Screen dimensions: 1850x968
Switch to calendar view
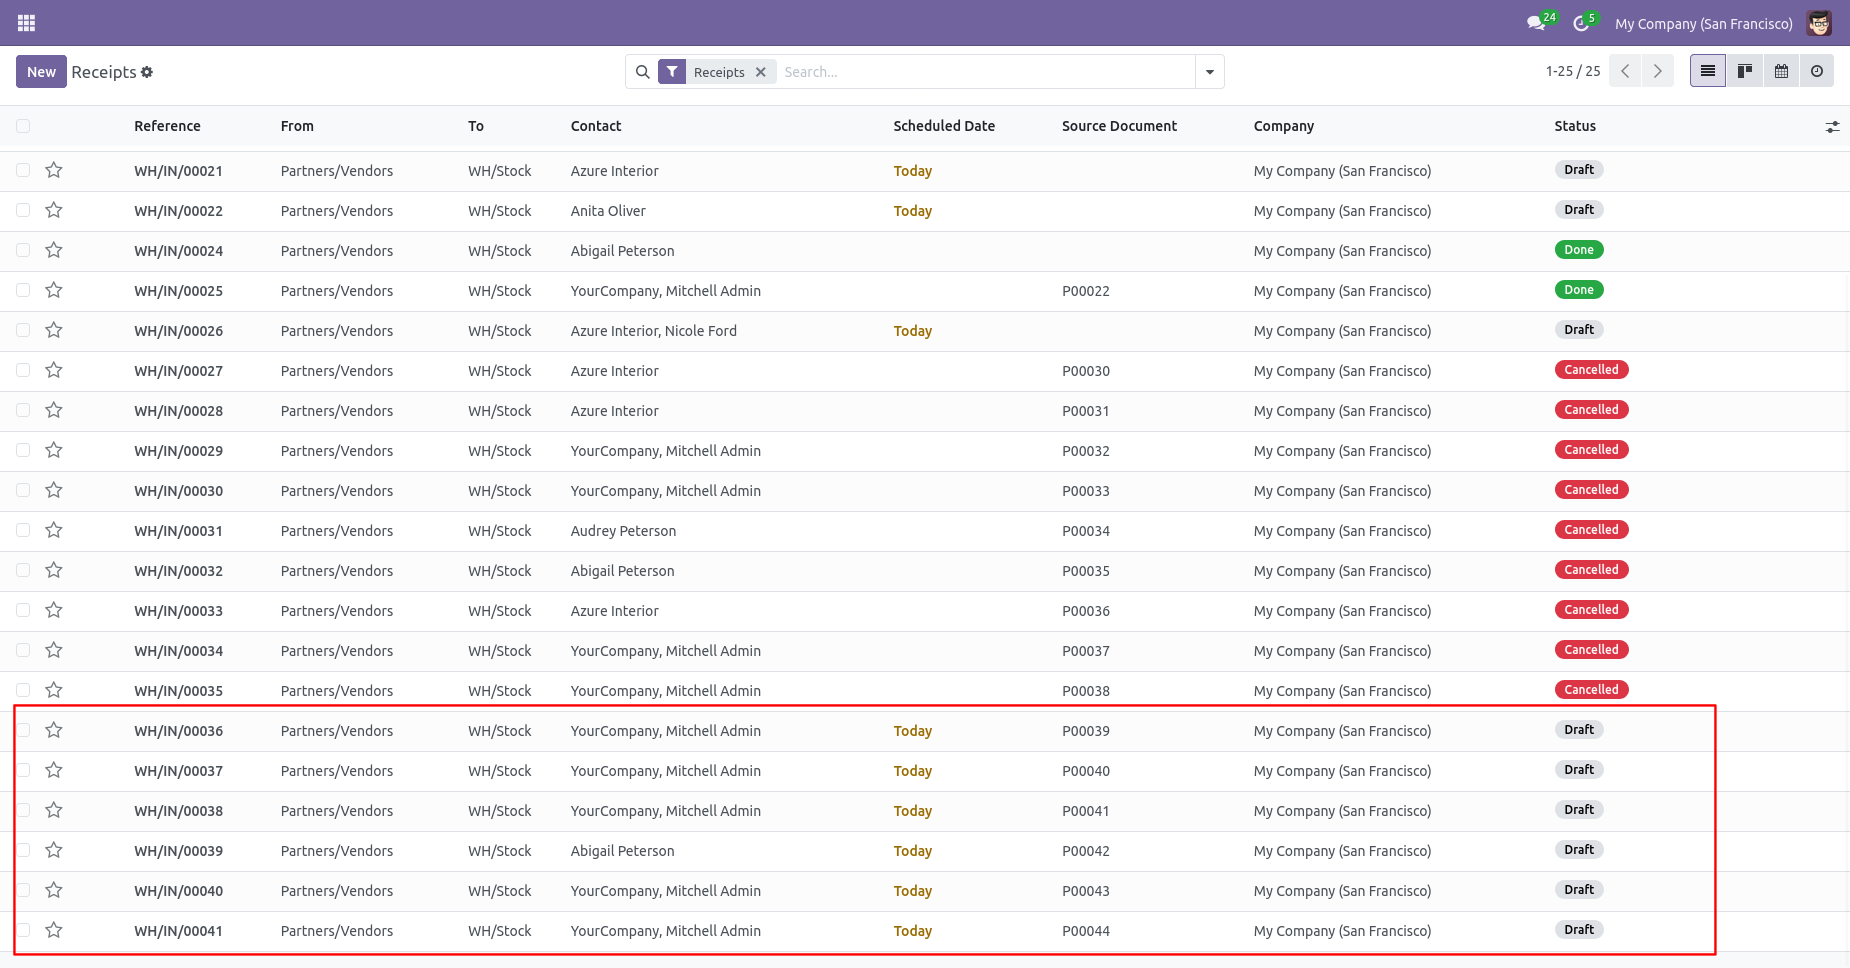coord(1781,71)
